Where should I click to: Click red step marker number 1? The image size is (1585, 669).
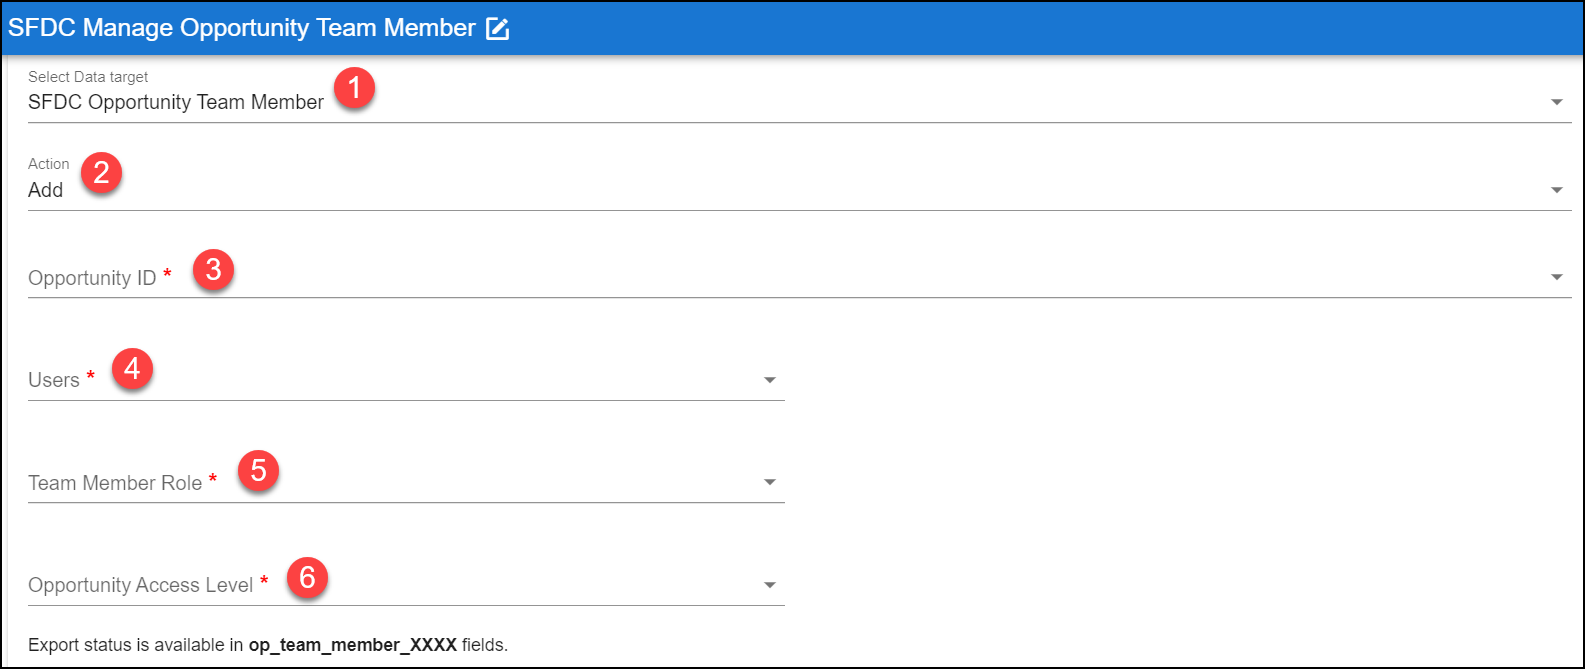pyautogui.click(x=354, y=90)
